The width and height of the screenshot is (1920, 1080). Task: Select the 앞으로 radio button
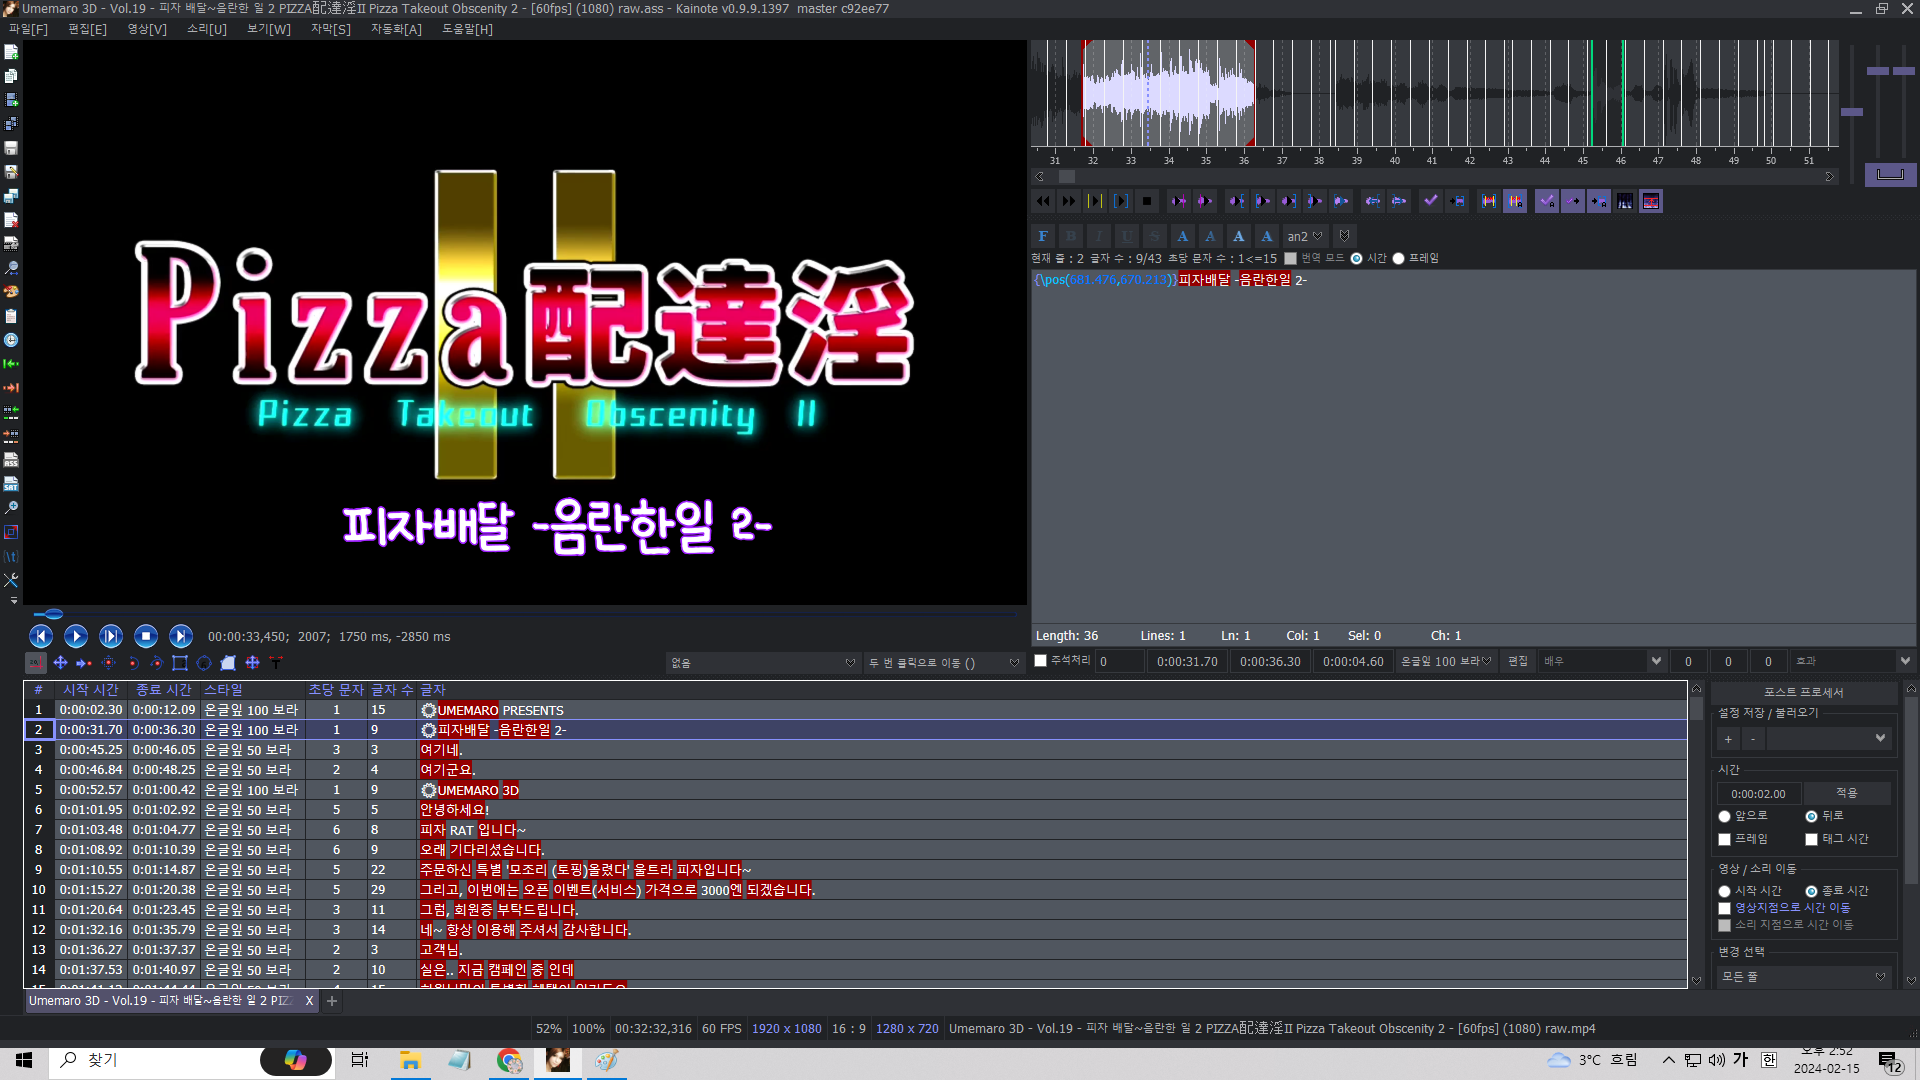coord(1724,816)
